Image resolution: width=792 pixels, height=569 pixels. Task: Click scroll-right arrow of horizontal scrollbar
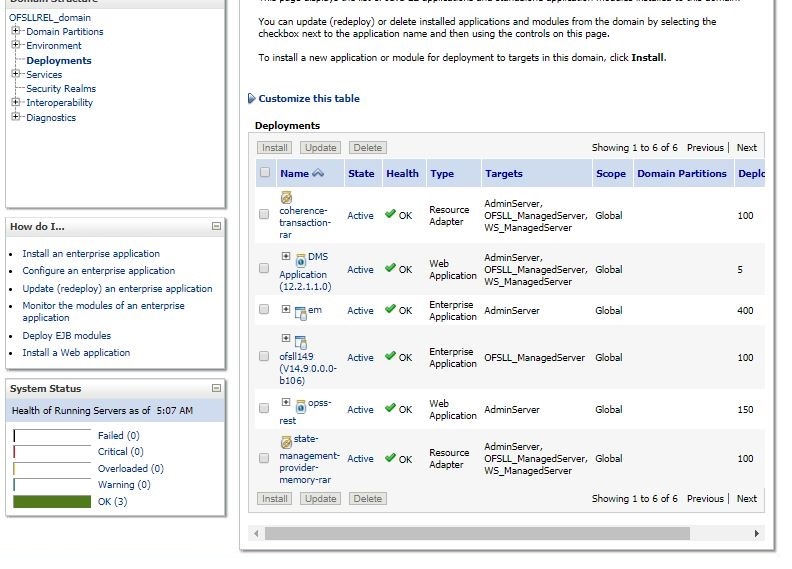[757, 533]
